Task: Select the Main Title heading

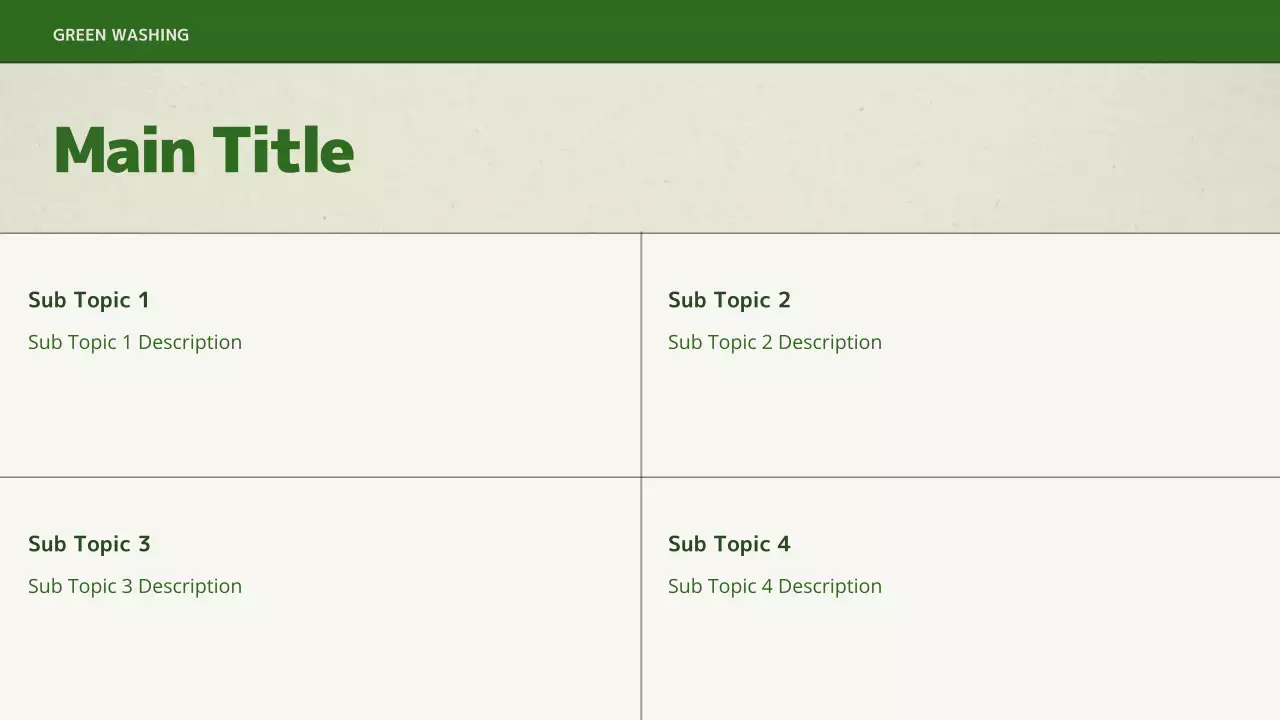Action: pos(203,150)
